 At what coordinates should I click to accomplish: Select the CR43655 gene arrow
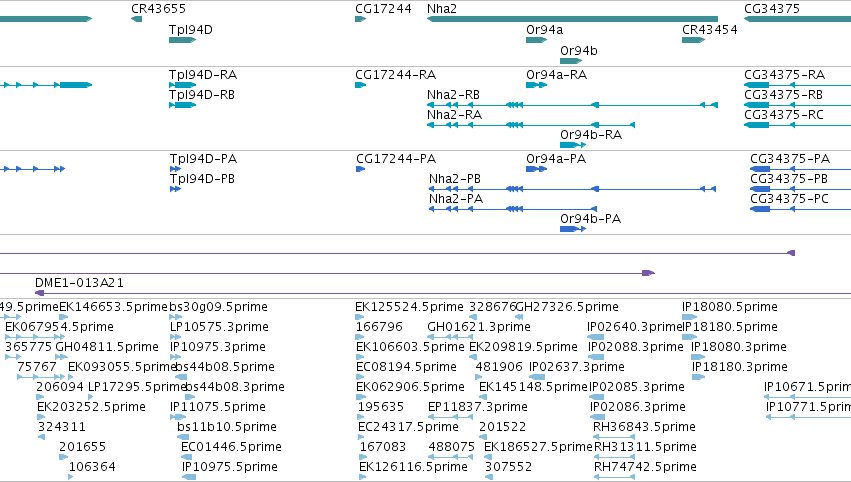(137, 19)
